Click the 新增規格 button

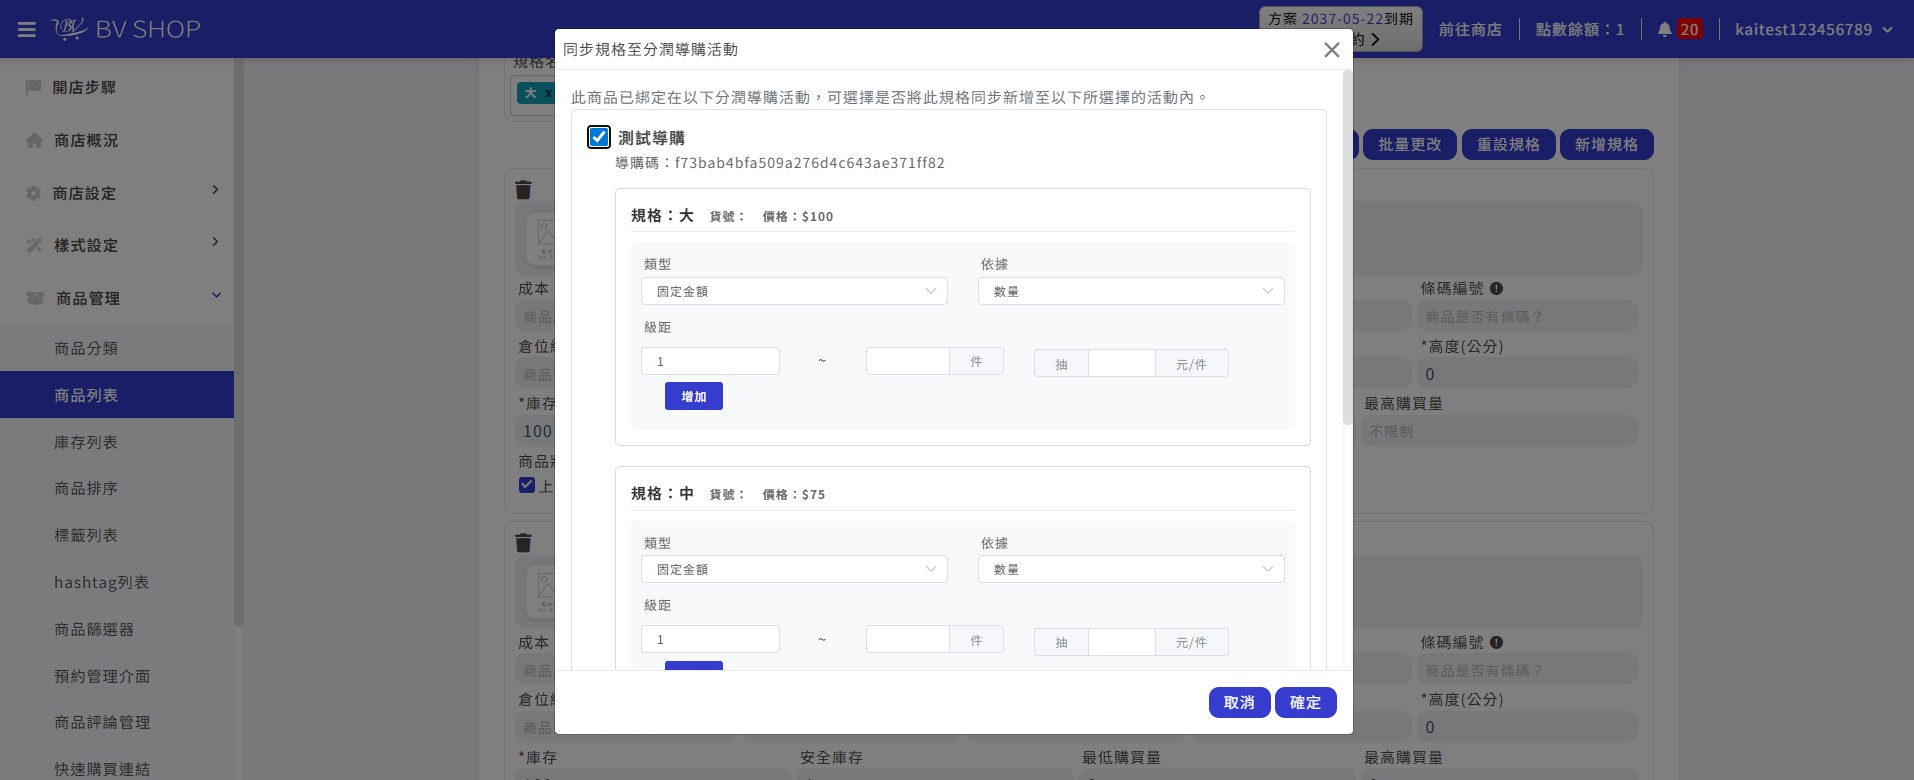[1606, 145]
